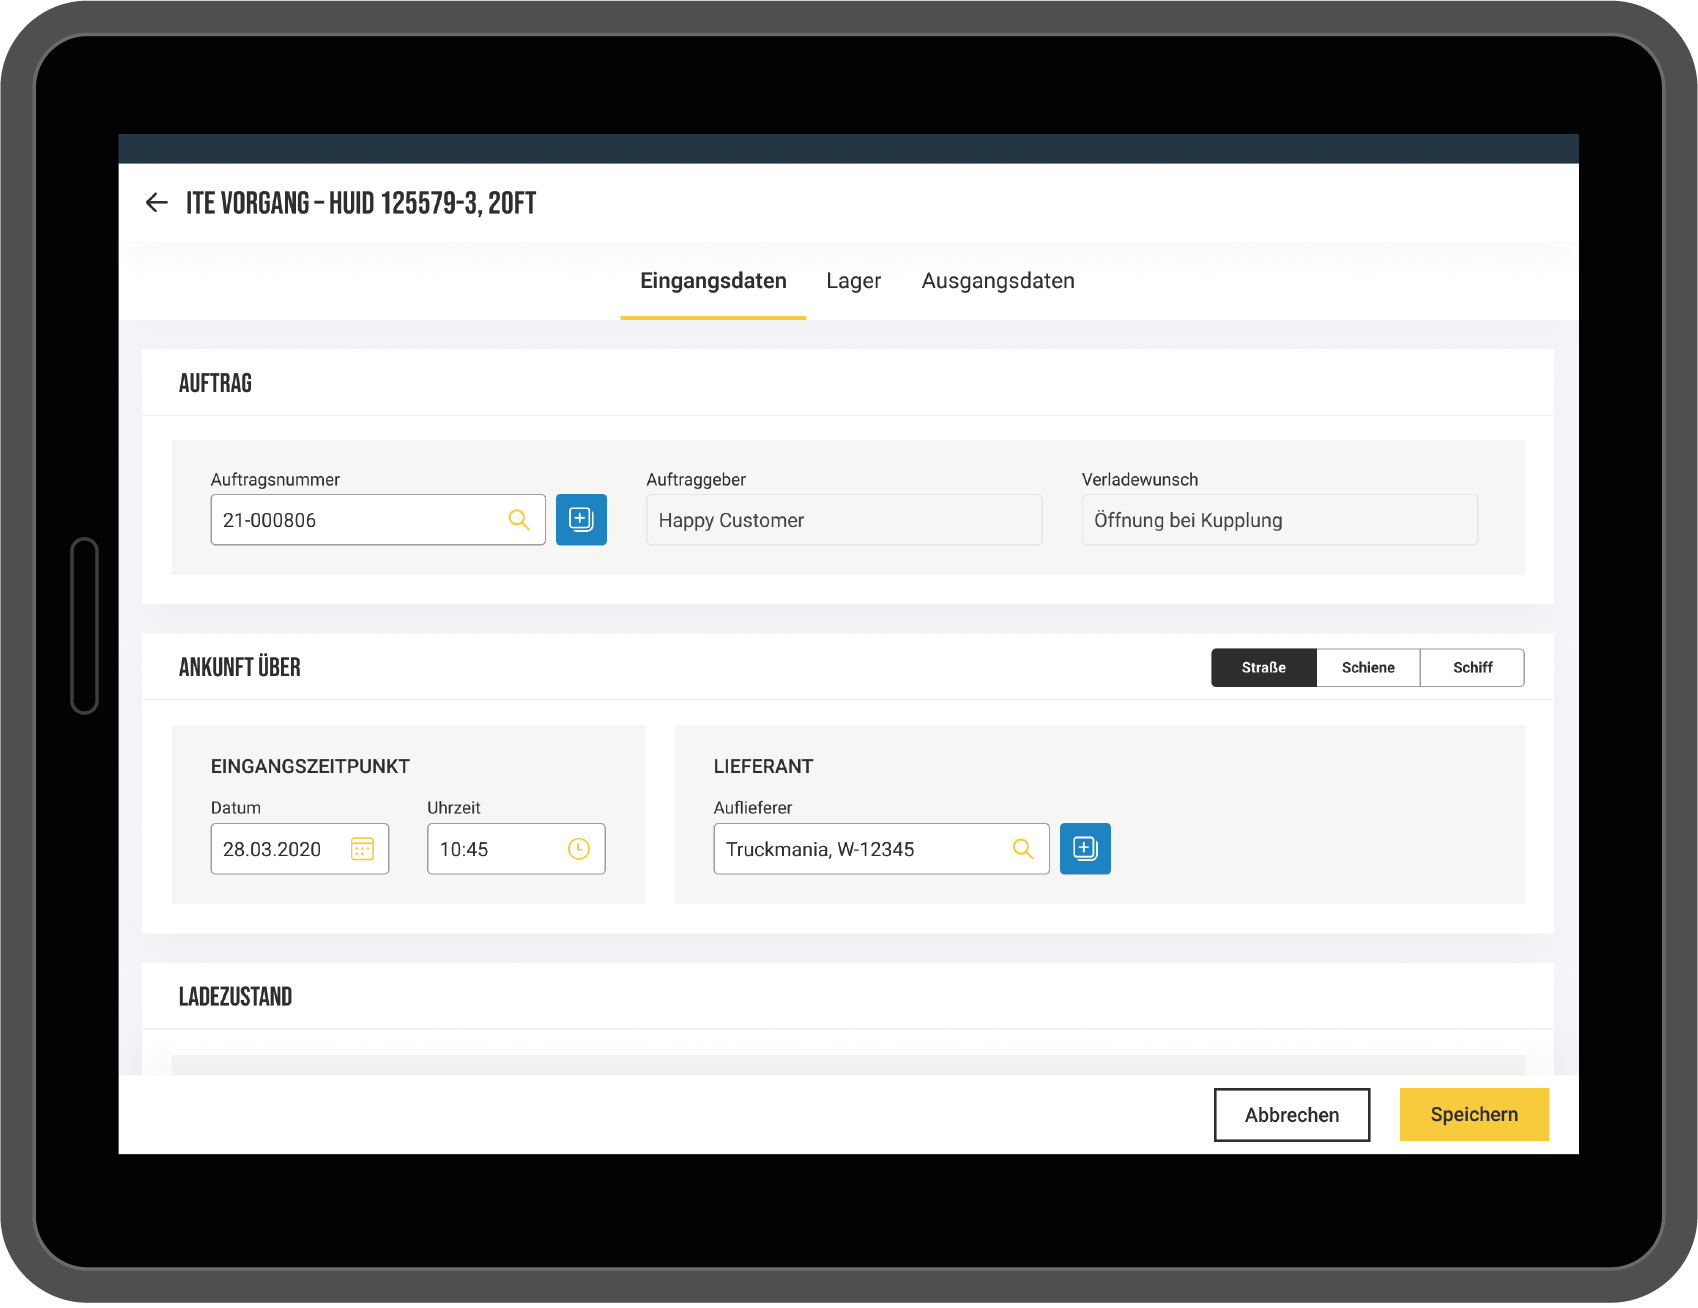Add new Auflieferer with blue plus button
This screenshot has height=1308, width=1698.
(x=1085, y=849)
